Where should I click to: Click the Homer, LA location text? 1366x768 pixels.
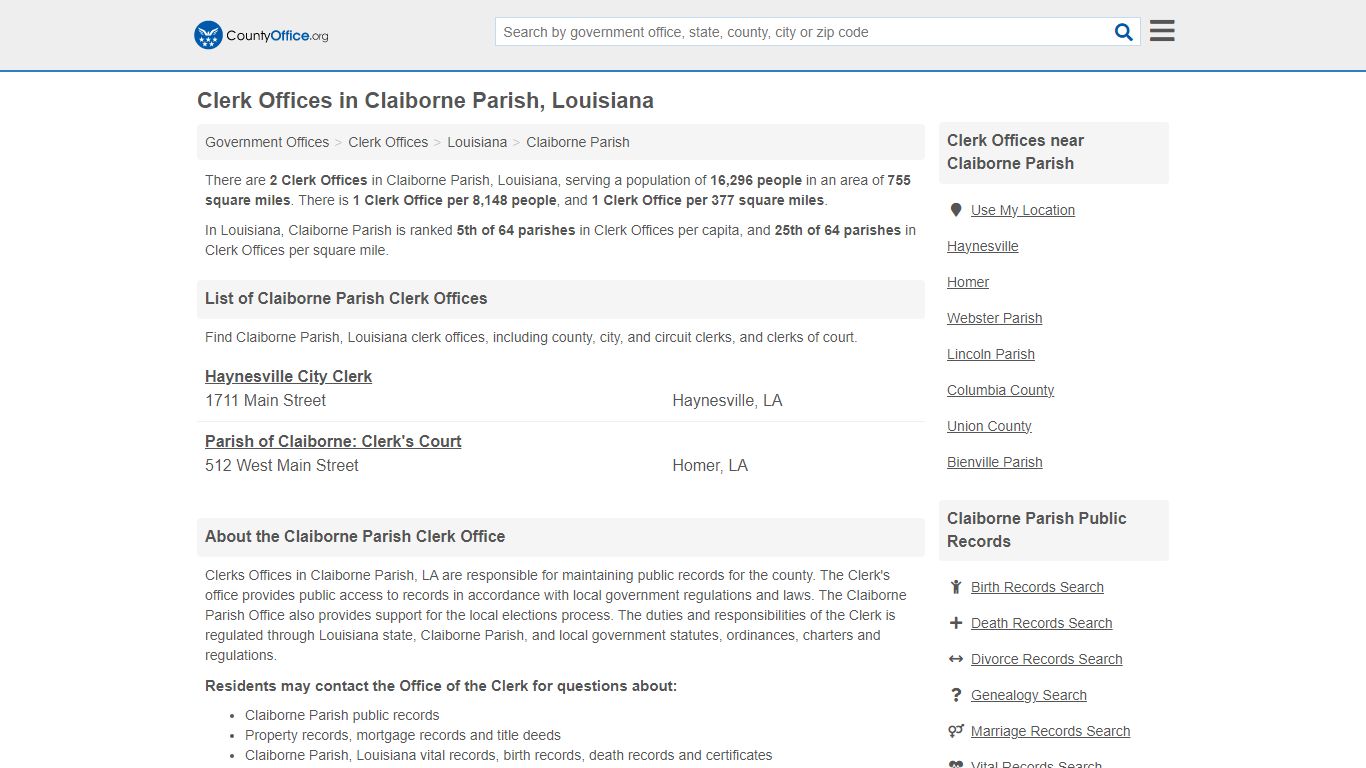[x=710, y=465]
